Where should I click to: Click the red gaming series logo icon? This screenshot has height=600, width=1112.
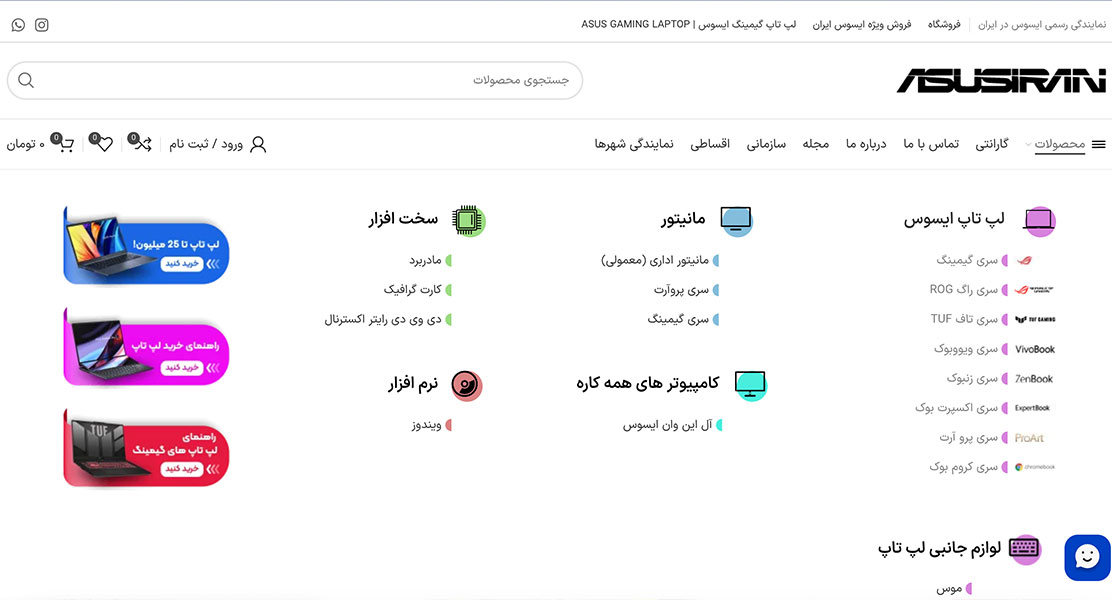pyautogui.click(x=1024, y=260)
